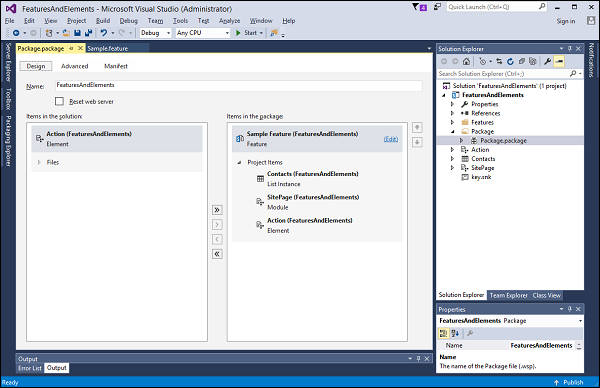Viewport: 600px width, 388px height.
Task: Open the Any CPU platform dropdown
Action: coord(203,33)
